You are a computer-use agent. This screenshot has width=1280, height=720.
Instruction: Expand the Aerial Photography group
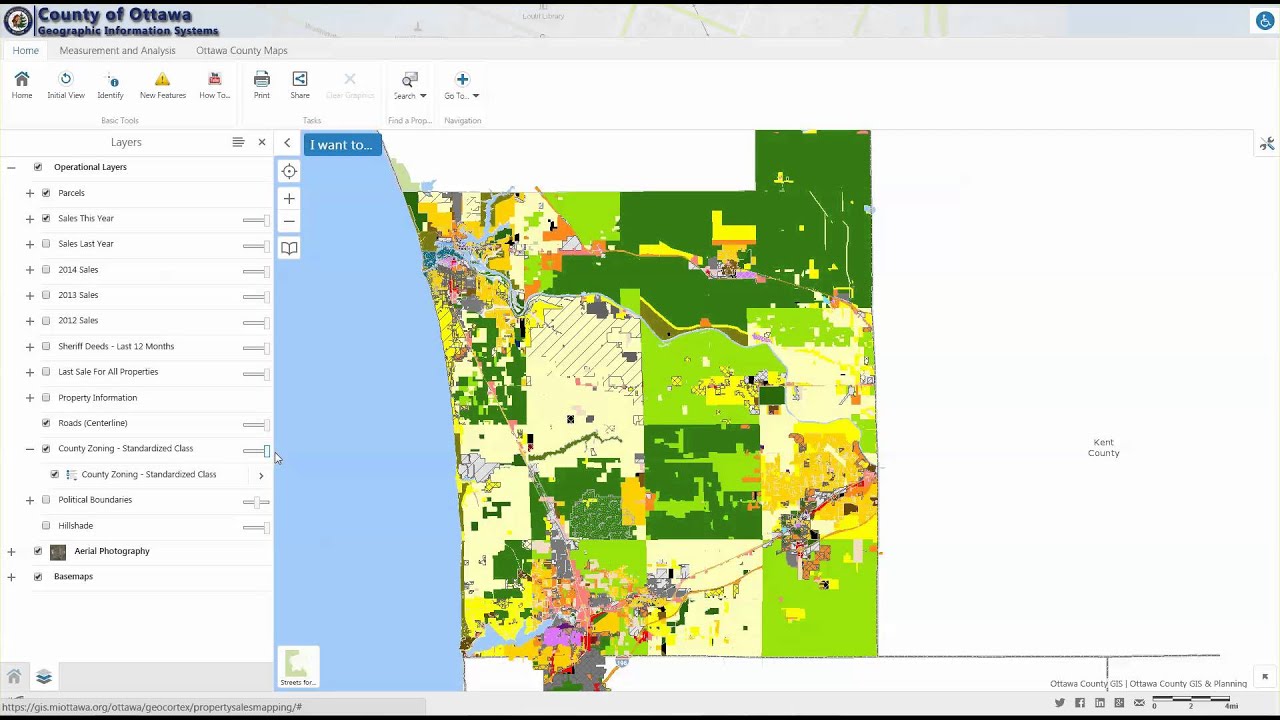tap(11, 551)
